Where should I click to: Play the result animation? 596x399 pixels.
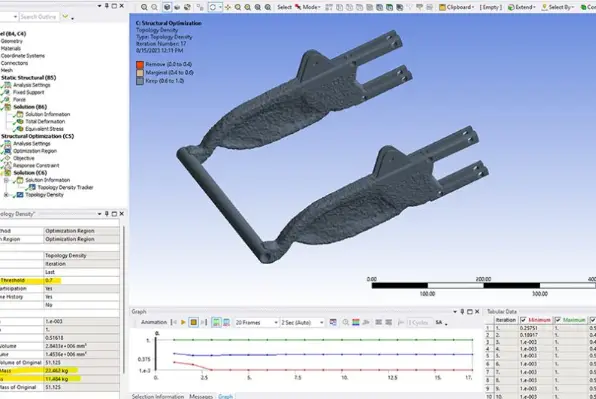(183, 322)
